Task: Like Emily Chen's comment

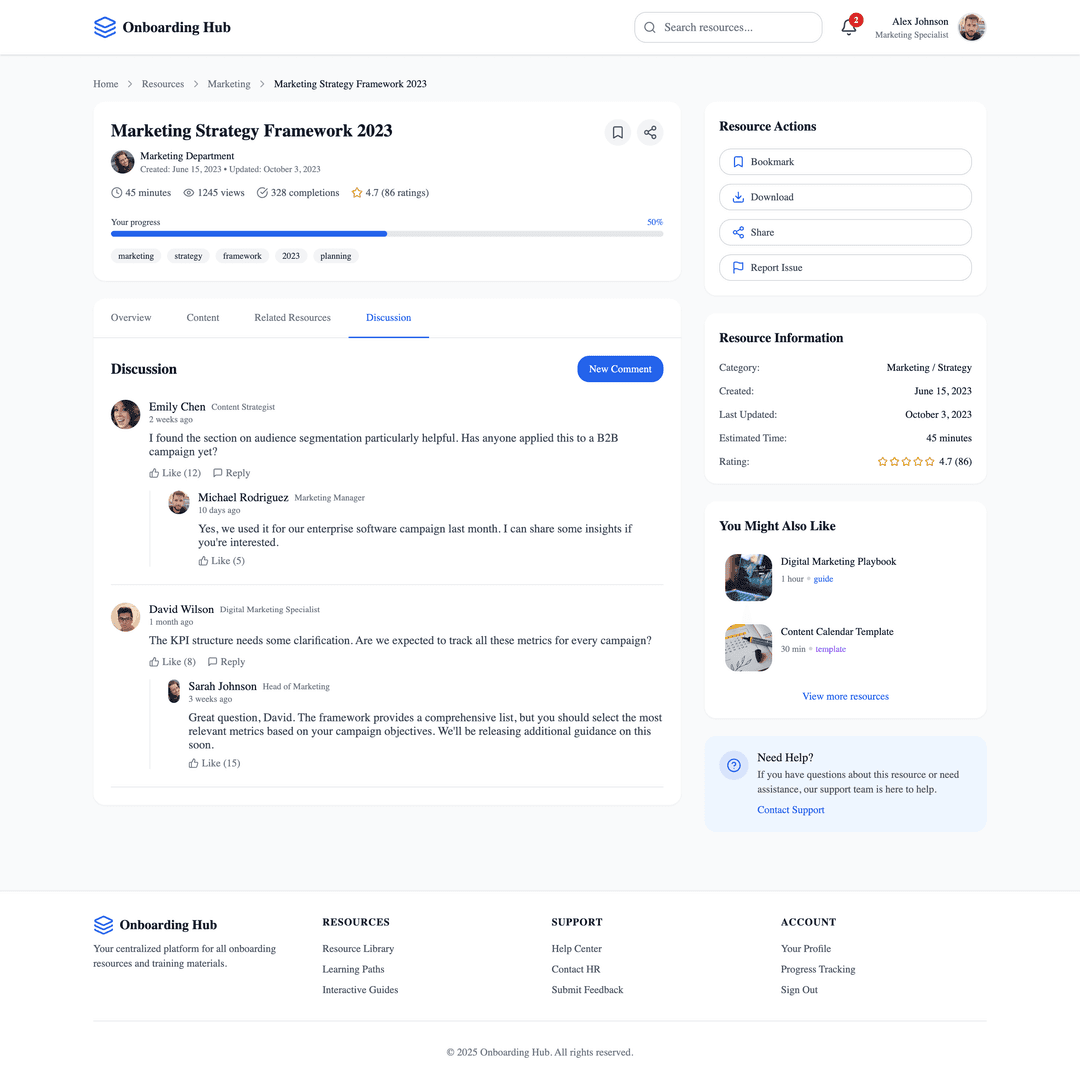Action: point(175,473)
